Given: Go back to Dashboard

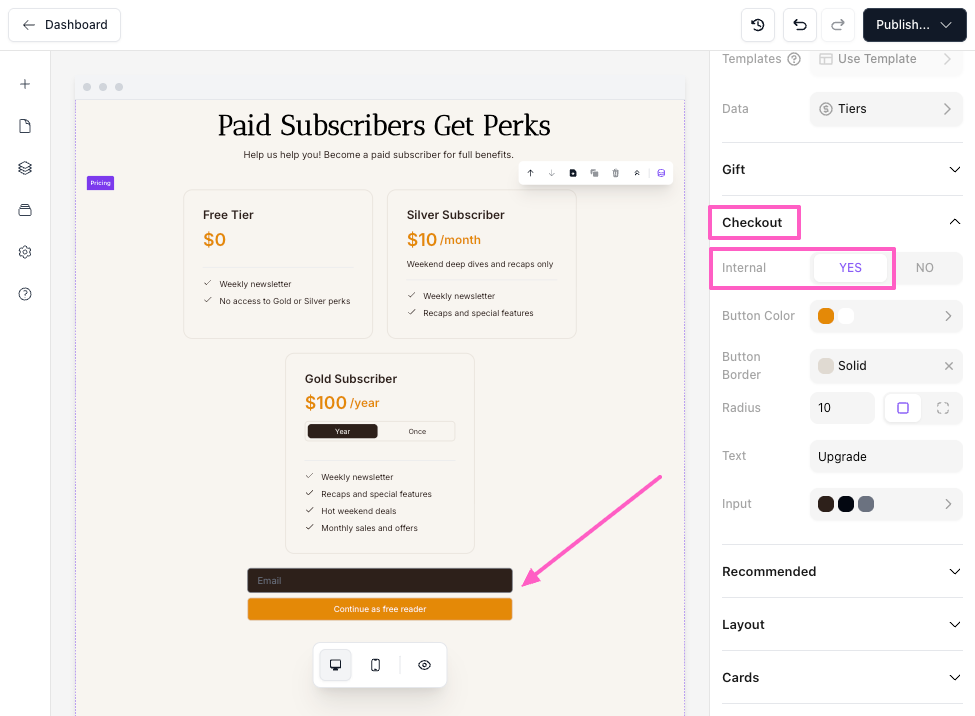Looking at the screenshot, I should tap(65, 25).
